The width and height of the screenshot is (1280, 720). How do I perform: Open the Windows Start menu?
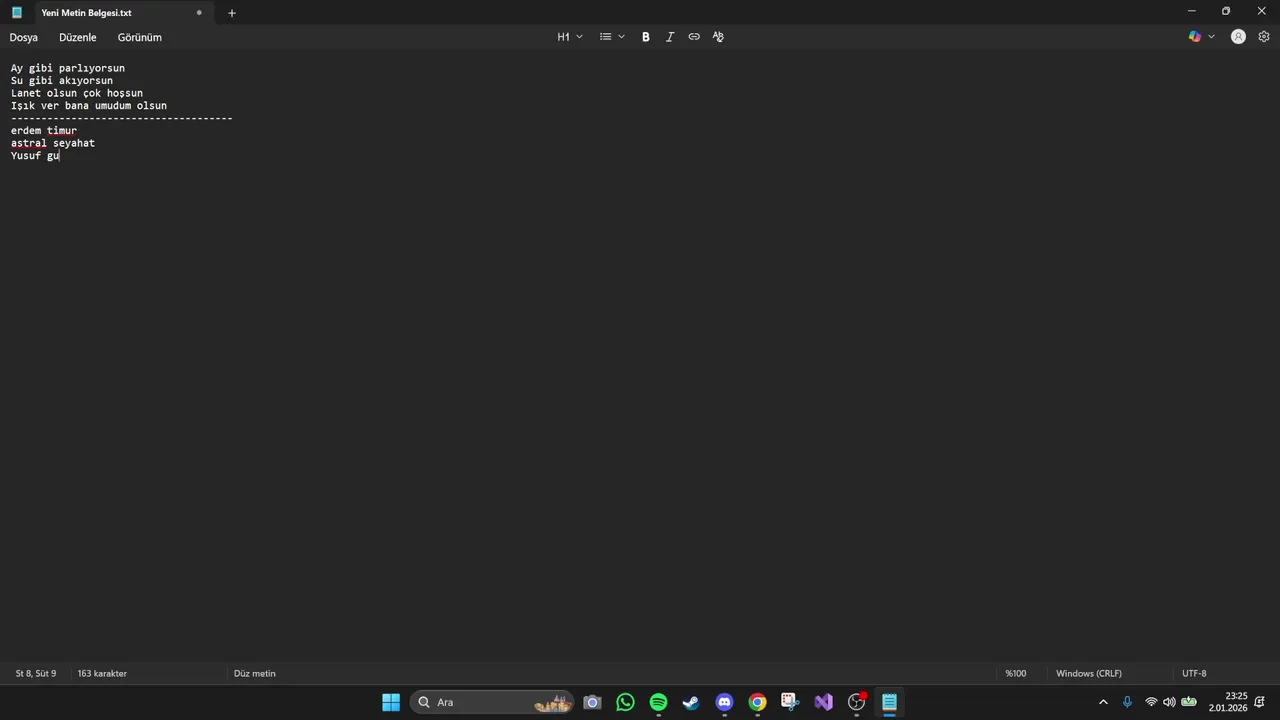point(391,702)
